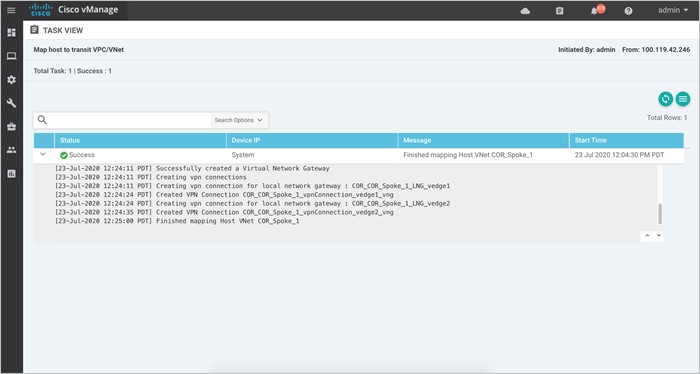
Task: Open the Search Options dropdown
Action: 238,120
